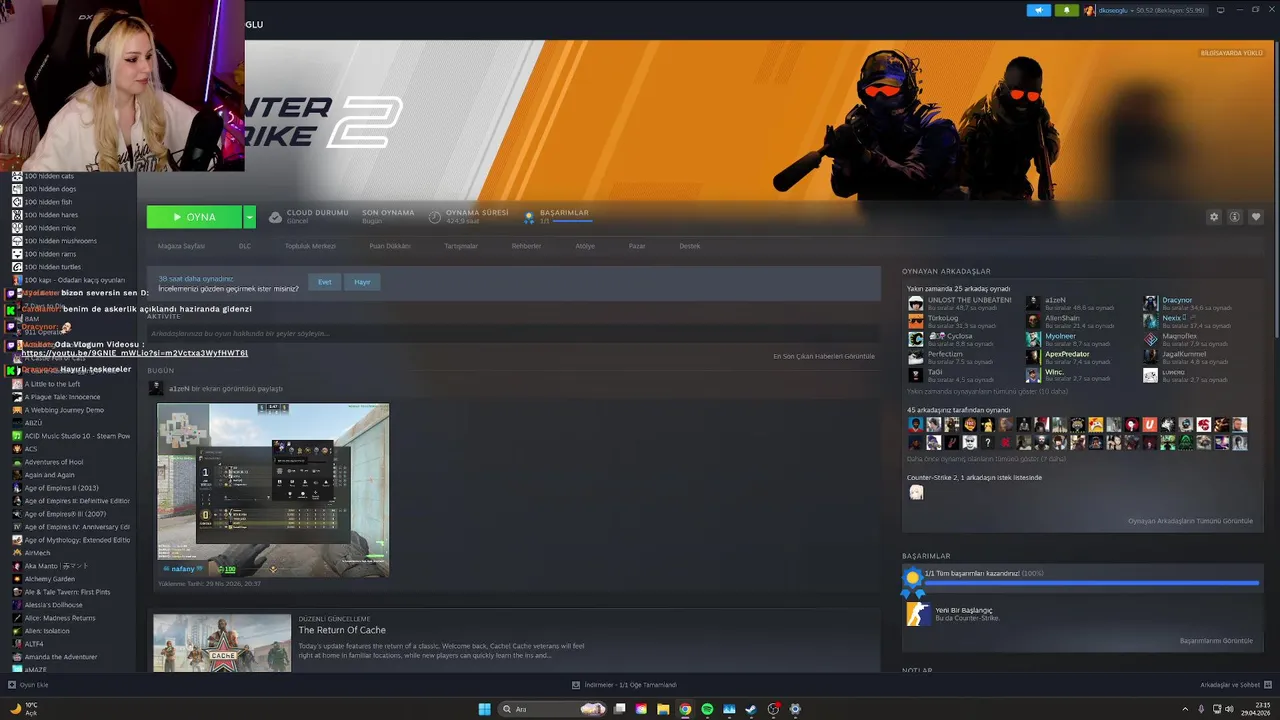Click the green OYNA play button
Screen dimensions: 1280x720
pos(194,217)
